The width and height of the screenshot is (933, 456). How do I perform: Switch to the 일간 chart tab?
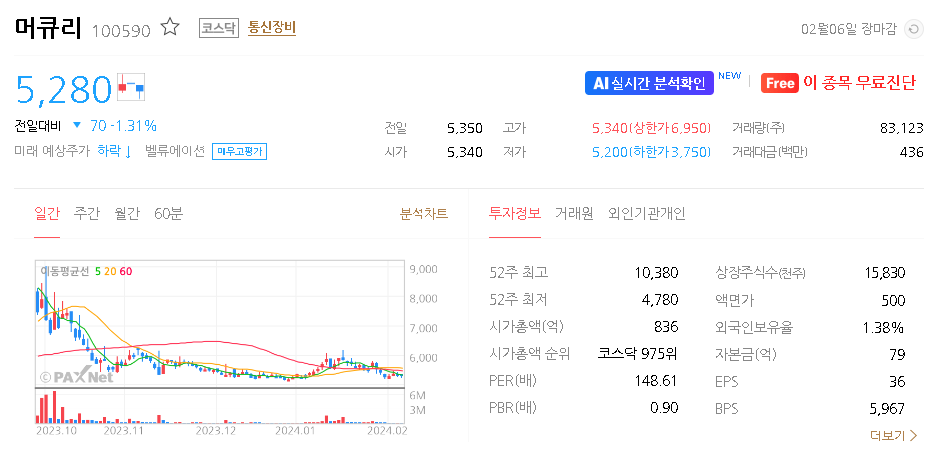point(47,214)
